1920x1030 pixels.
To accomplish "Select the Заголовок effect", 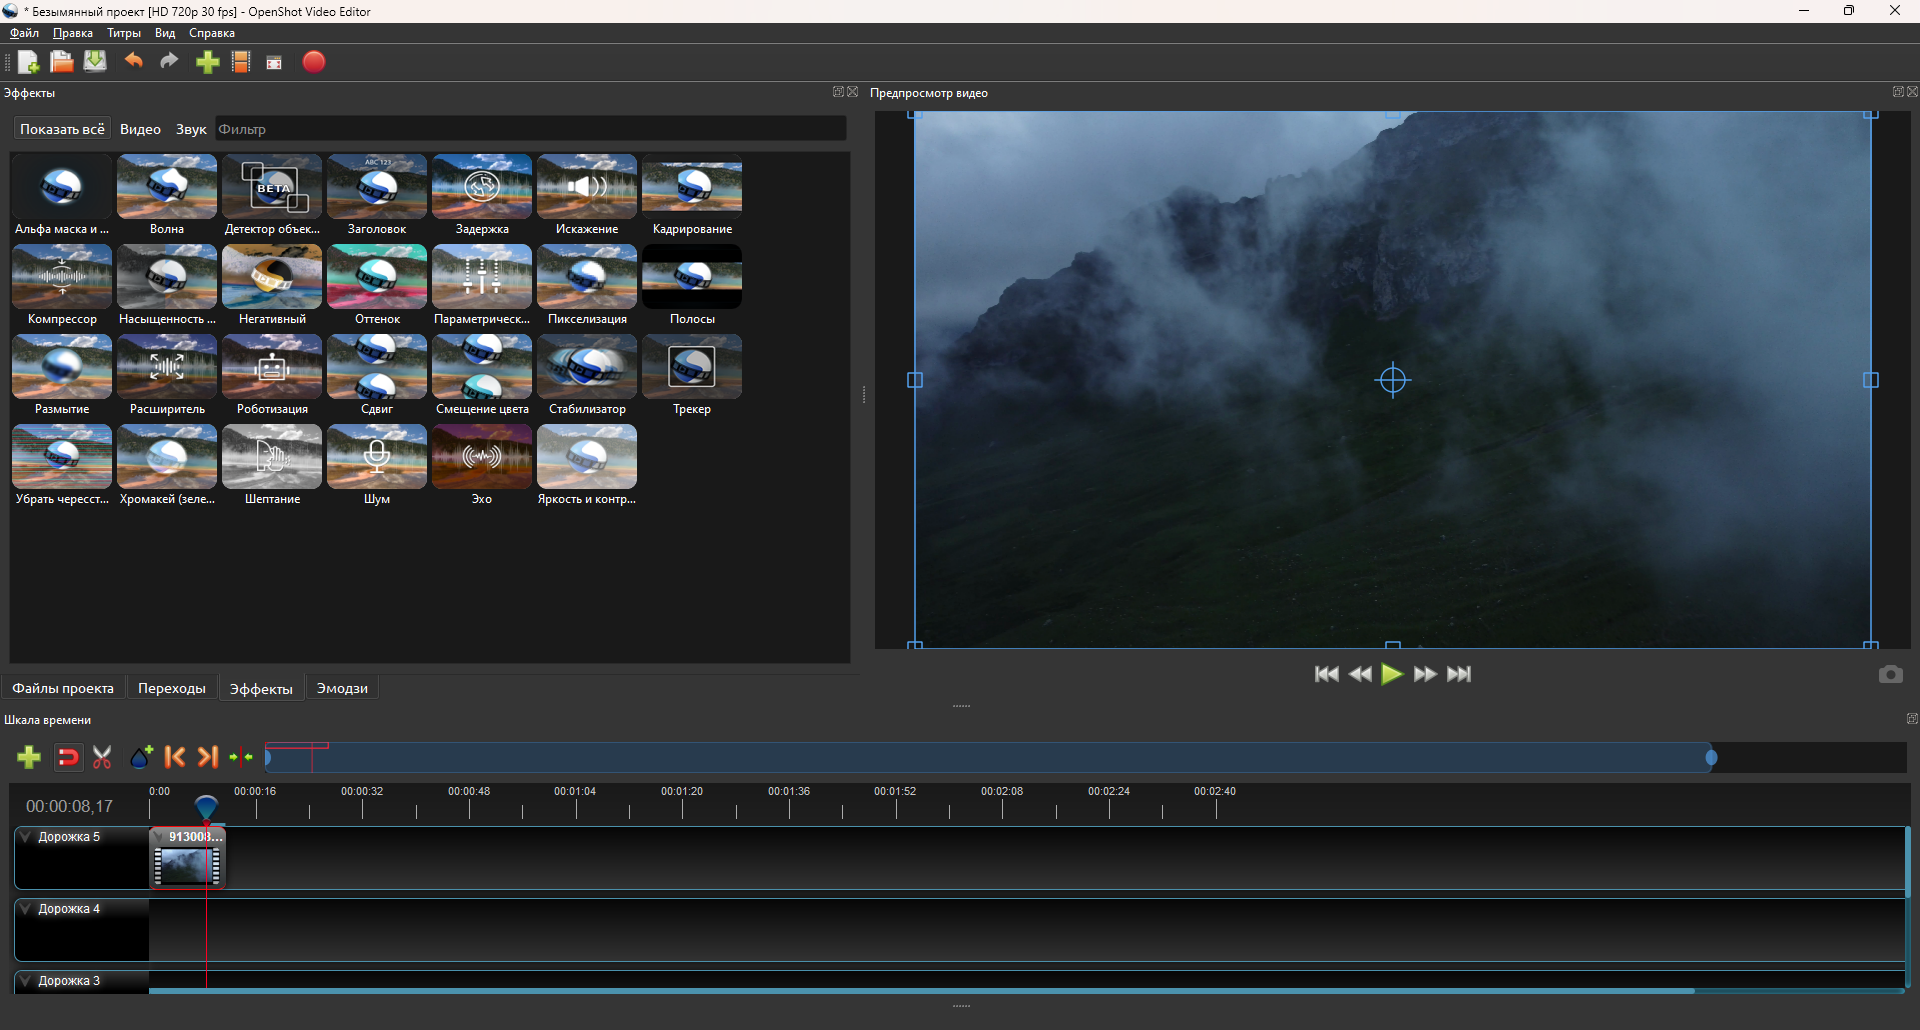I will 377,196.
